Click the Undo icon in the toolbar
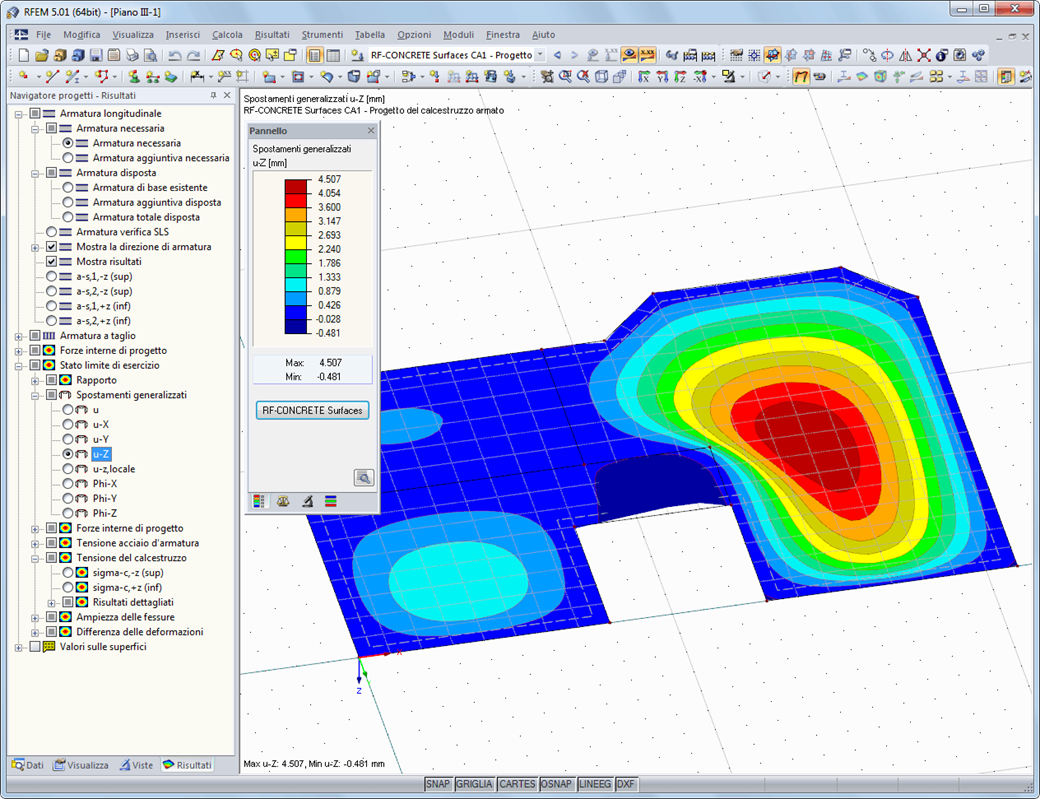1040x799 pixels. coord(176,56)
